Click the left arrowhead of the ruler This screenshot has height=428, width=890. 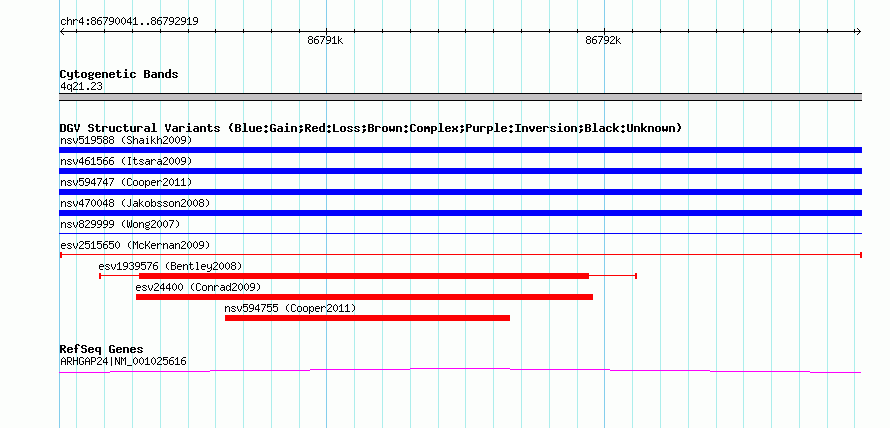(62, 32)
